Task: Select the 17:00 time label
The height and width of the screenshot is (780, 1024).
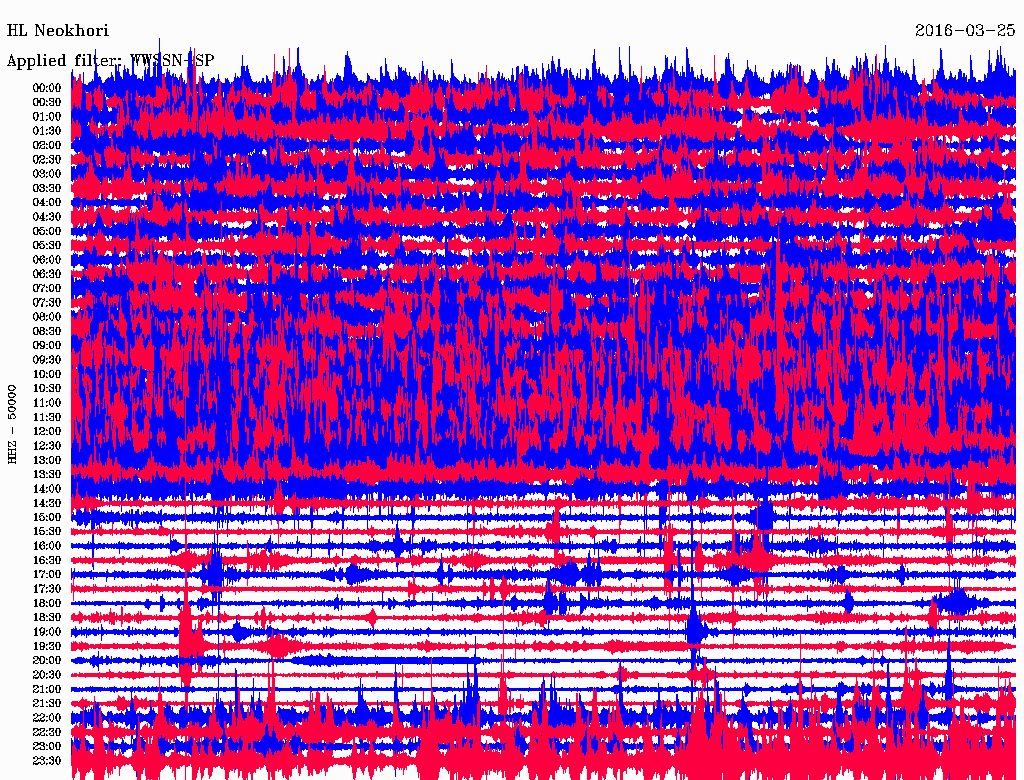Action: 47,575
